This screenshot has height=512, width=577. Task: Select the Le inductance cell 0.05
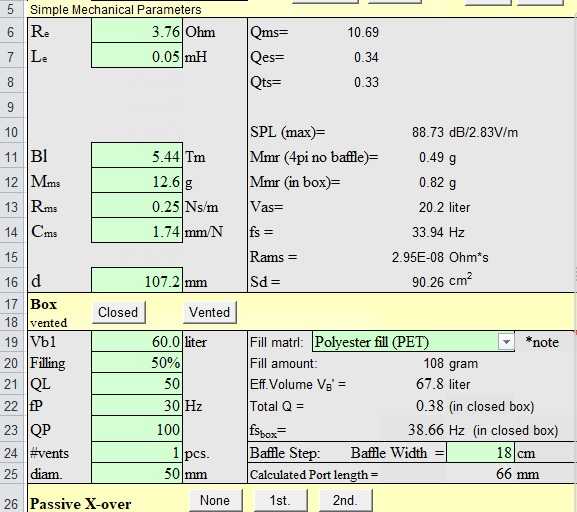(137, 56)
